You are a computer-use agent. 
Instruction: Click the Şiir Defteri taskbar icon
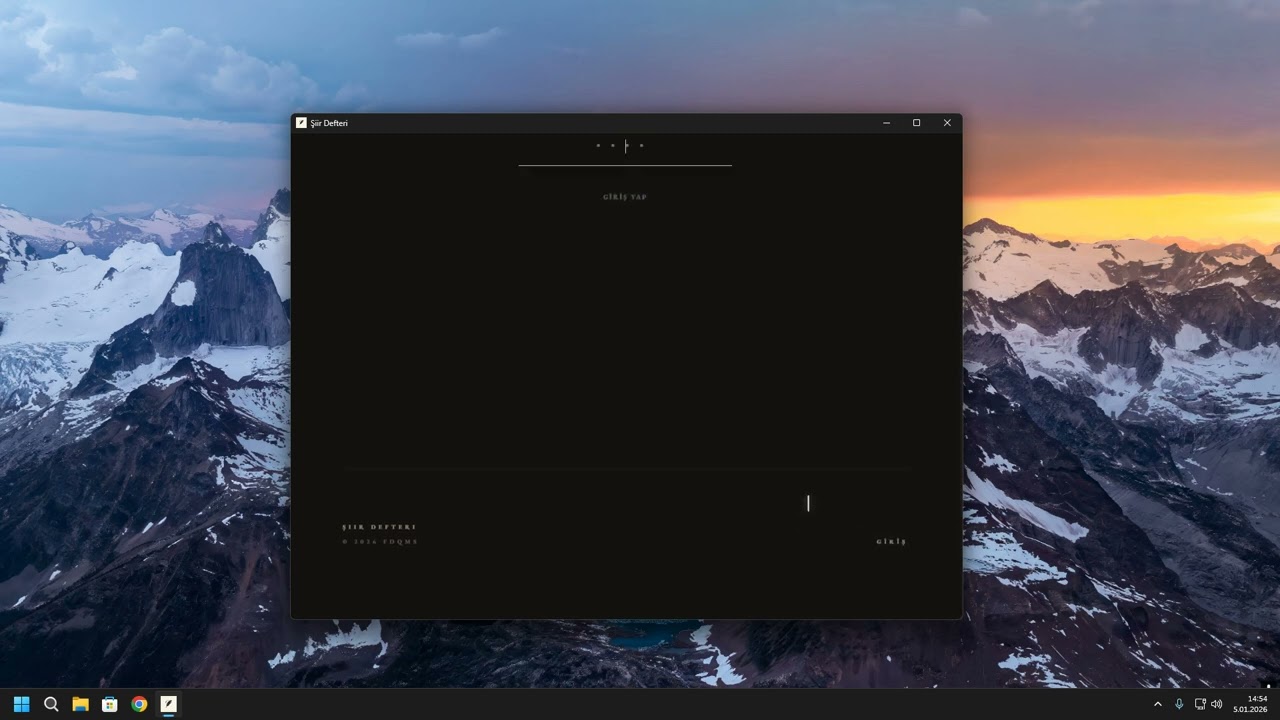(168, 704)
